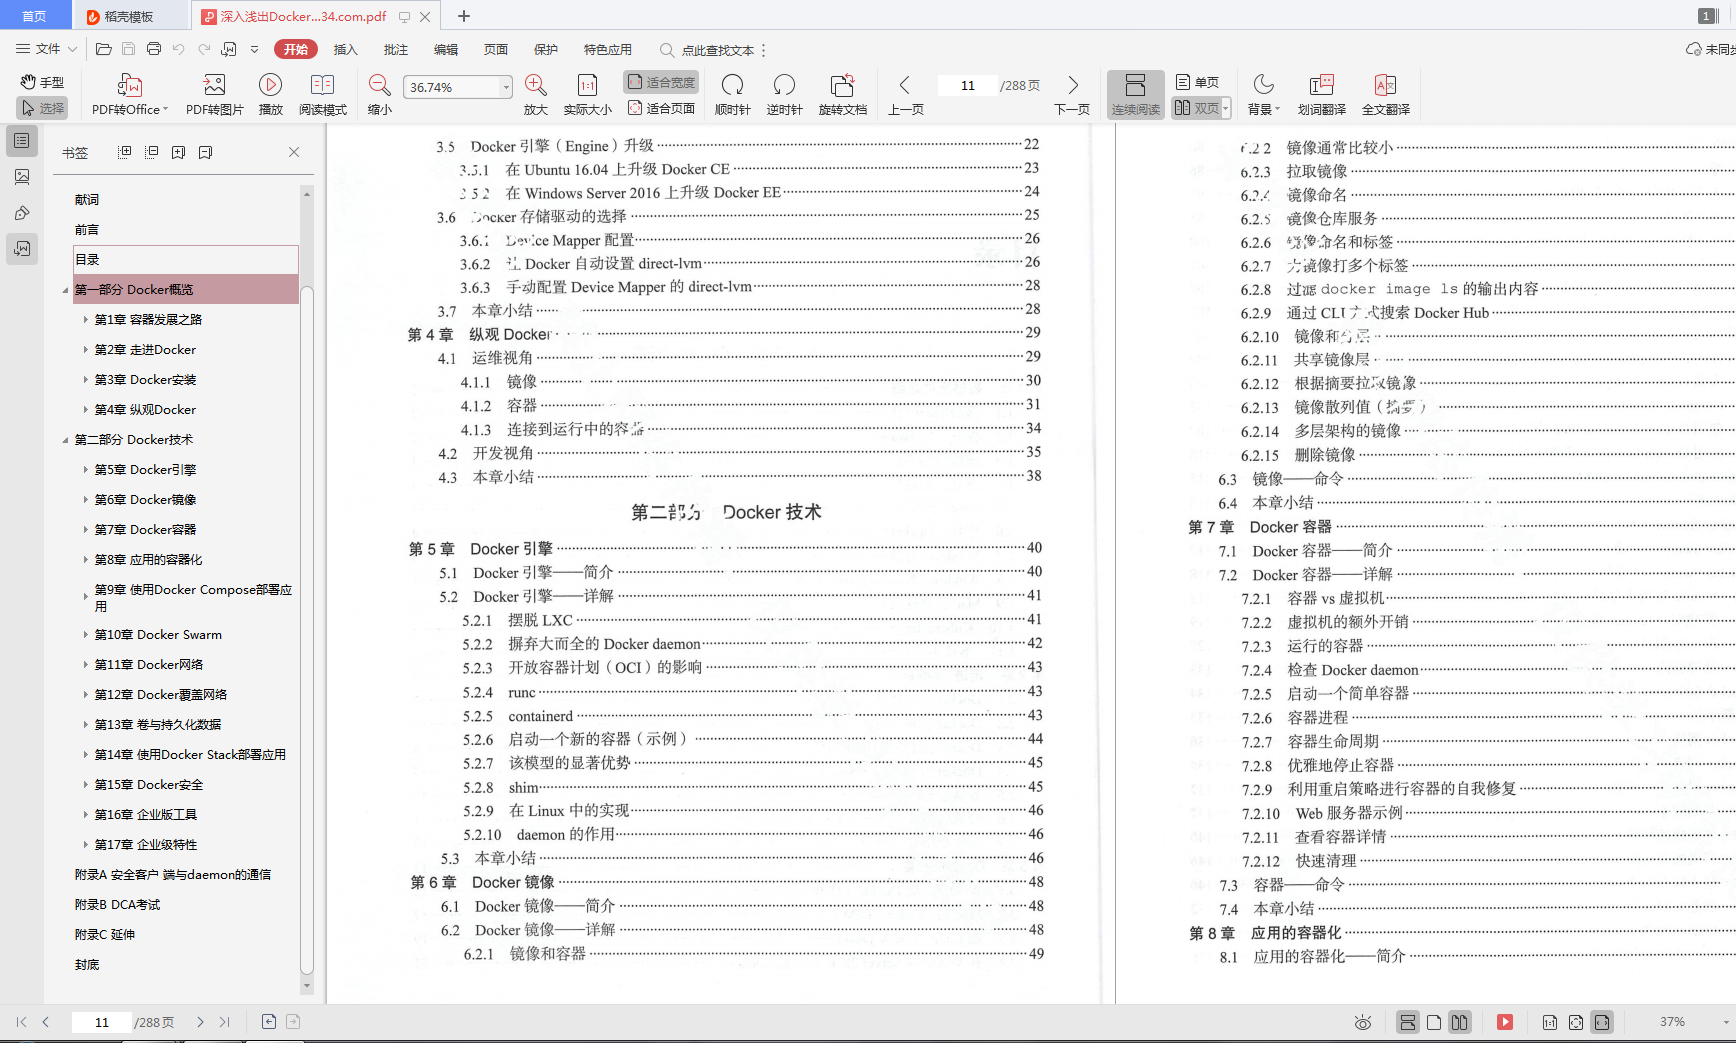Click the print icon

(x=153, y=49)
